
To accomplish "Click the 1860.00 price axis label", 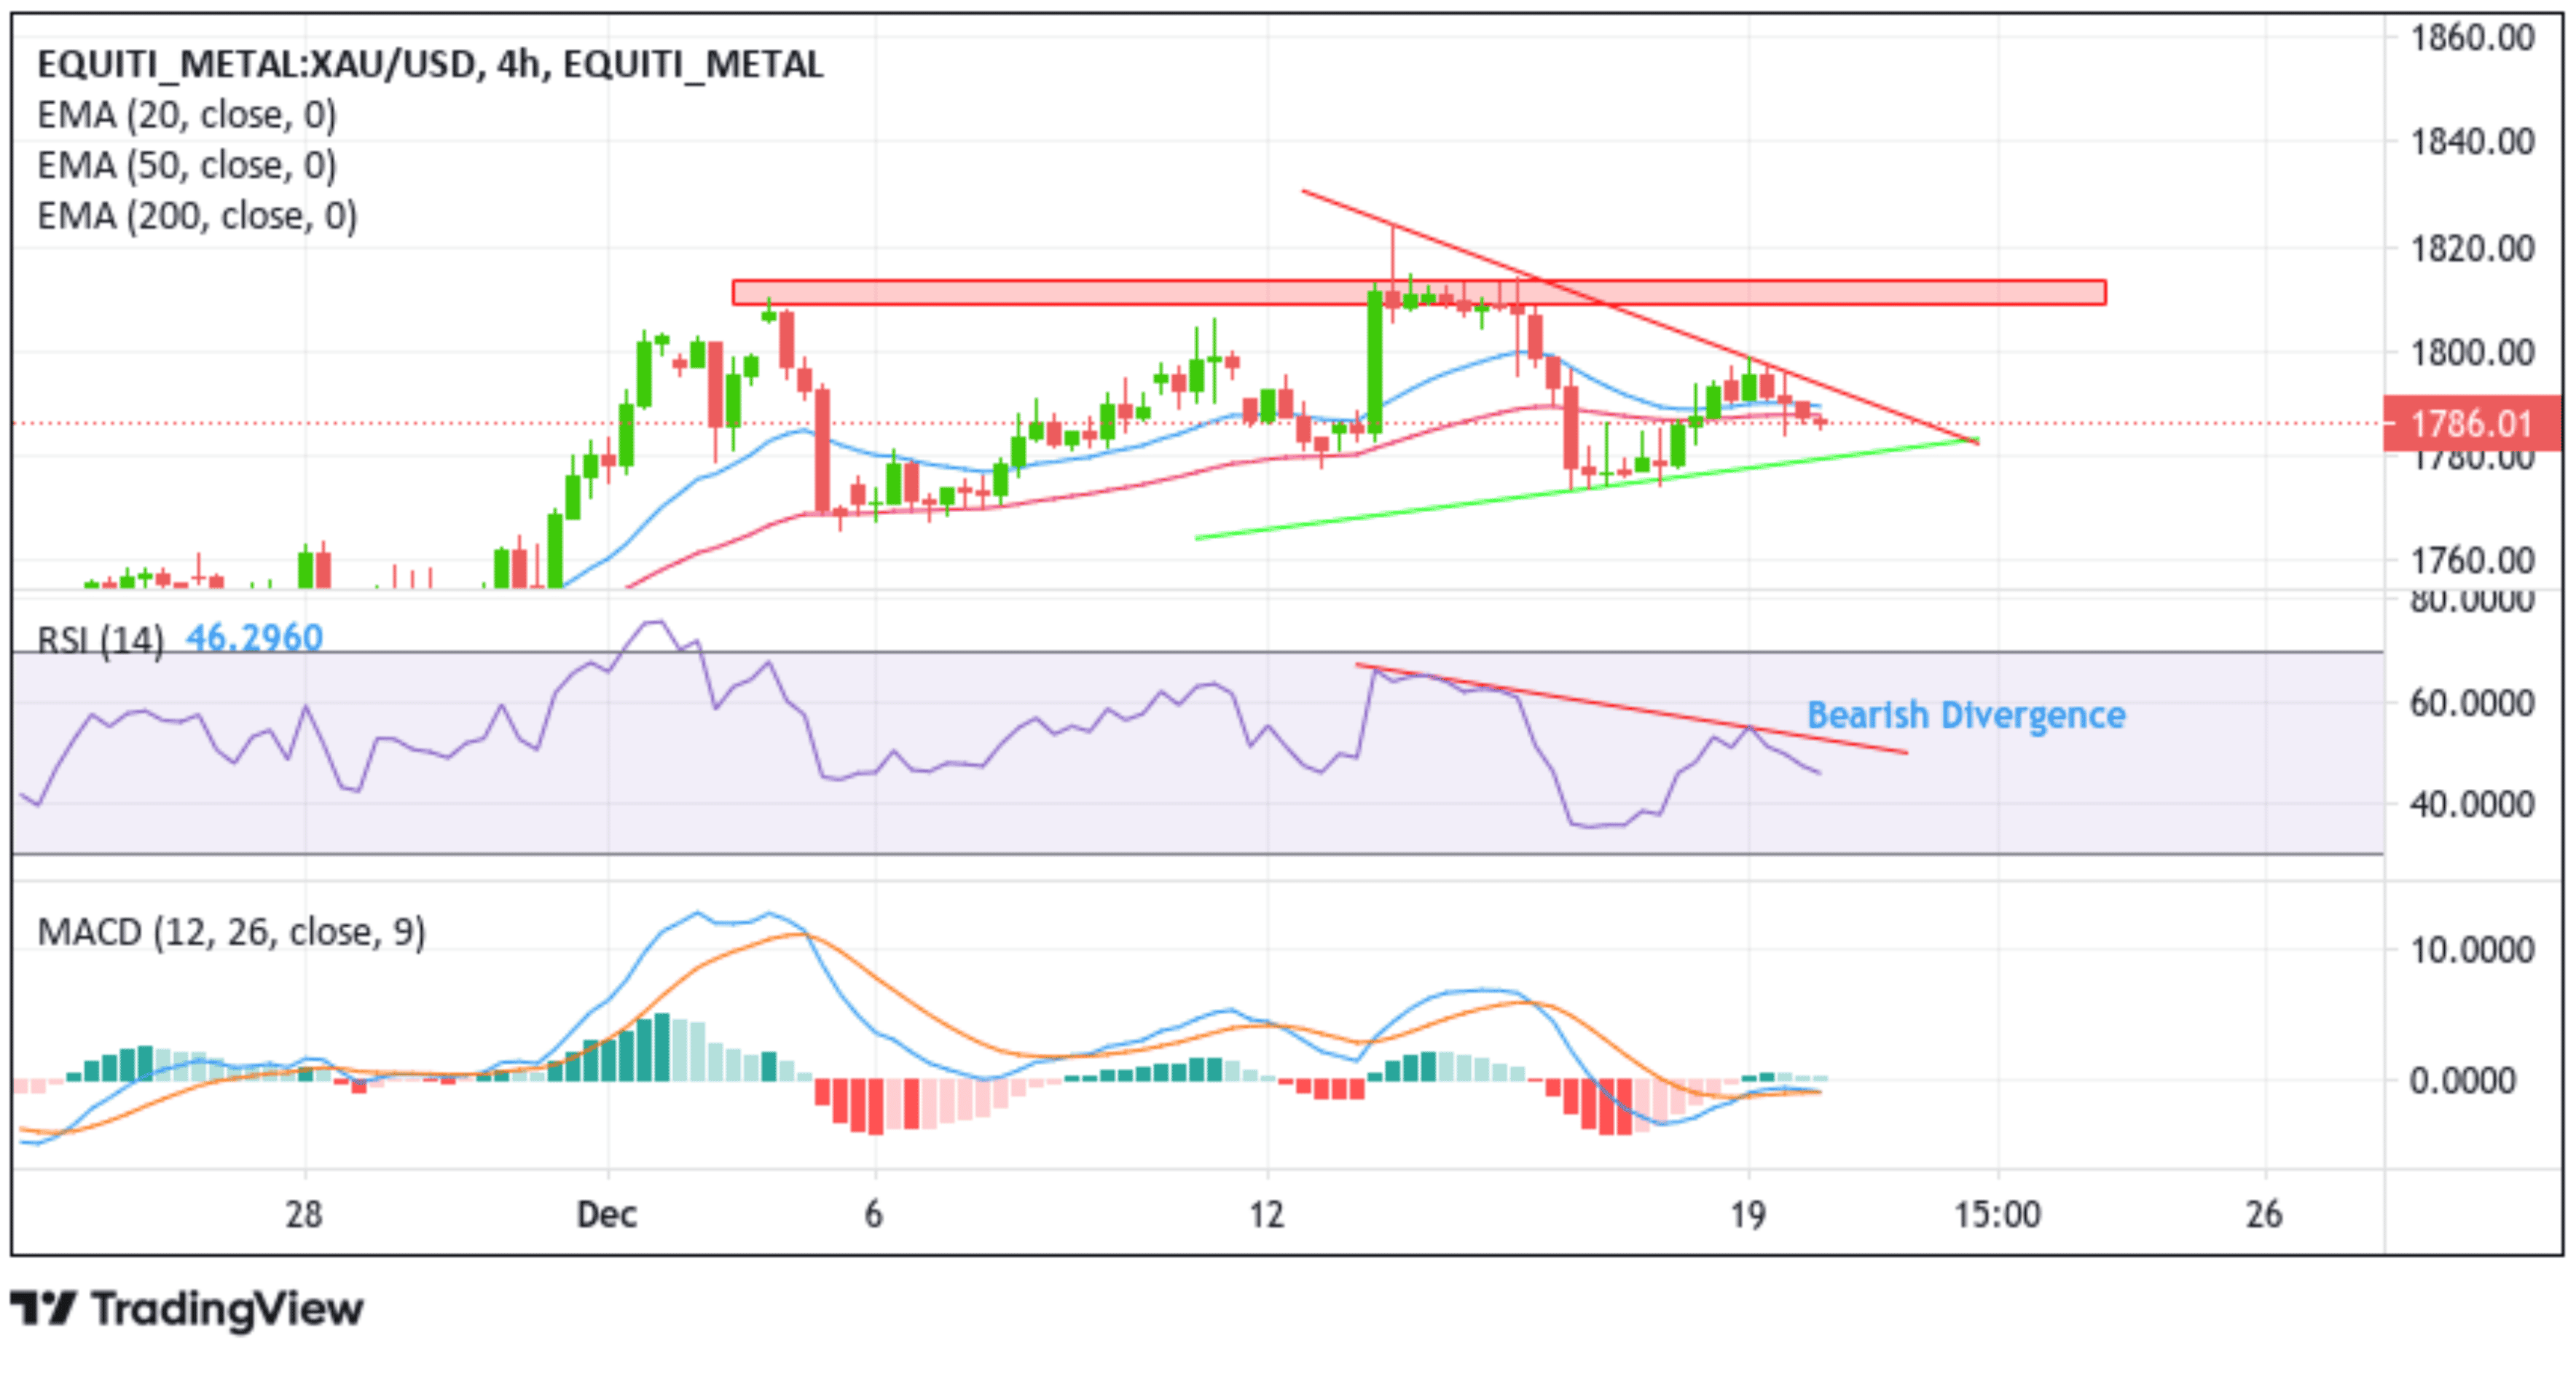I will (x=2472, y=38).
